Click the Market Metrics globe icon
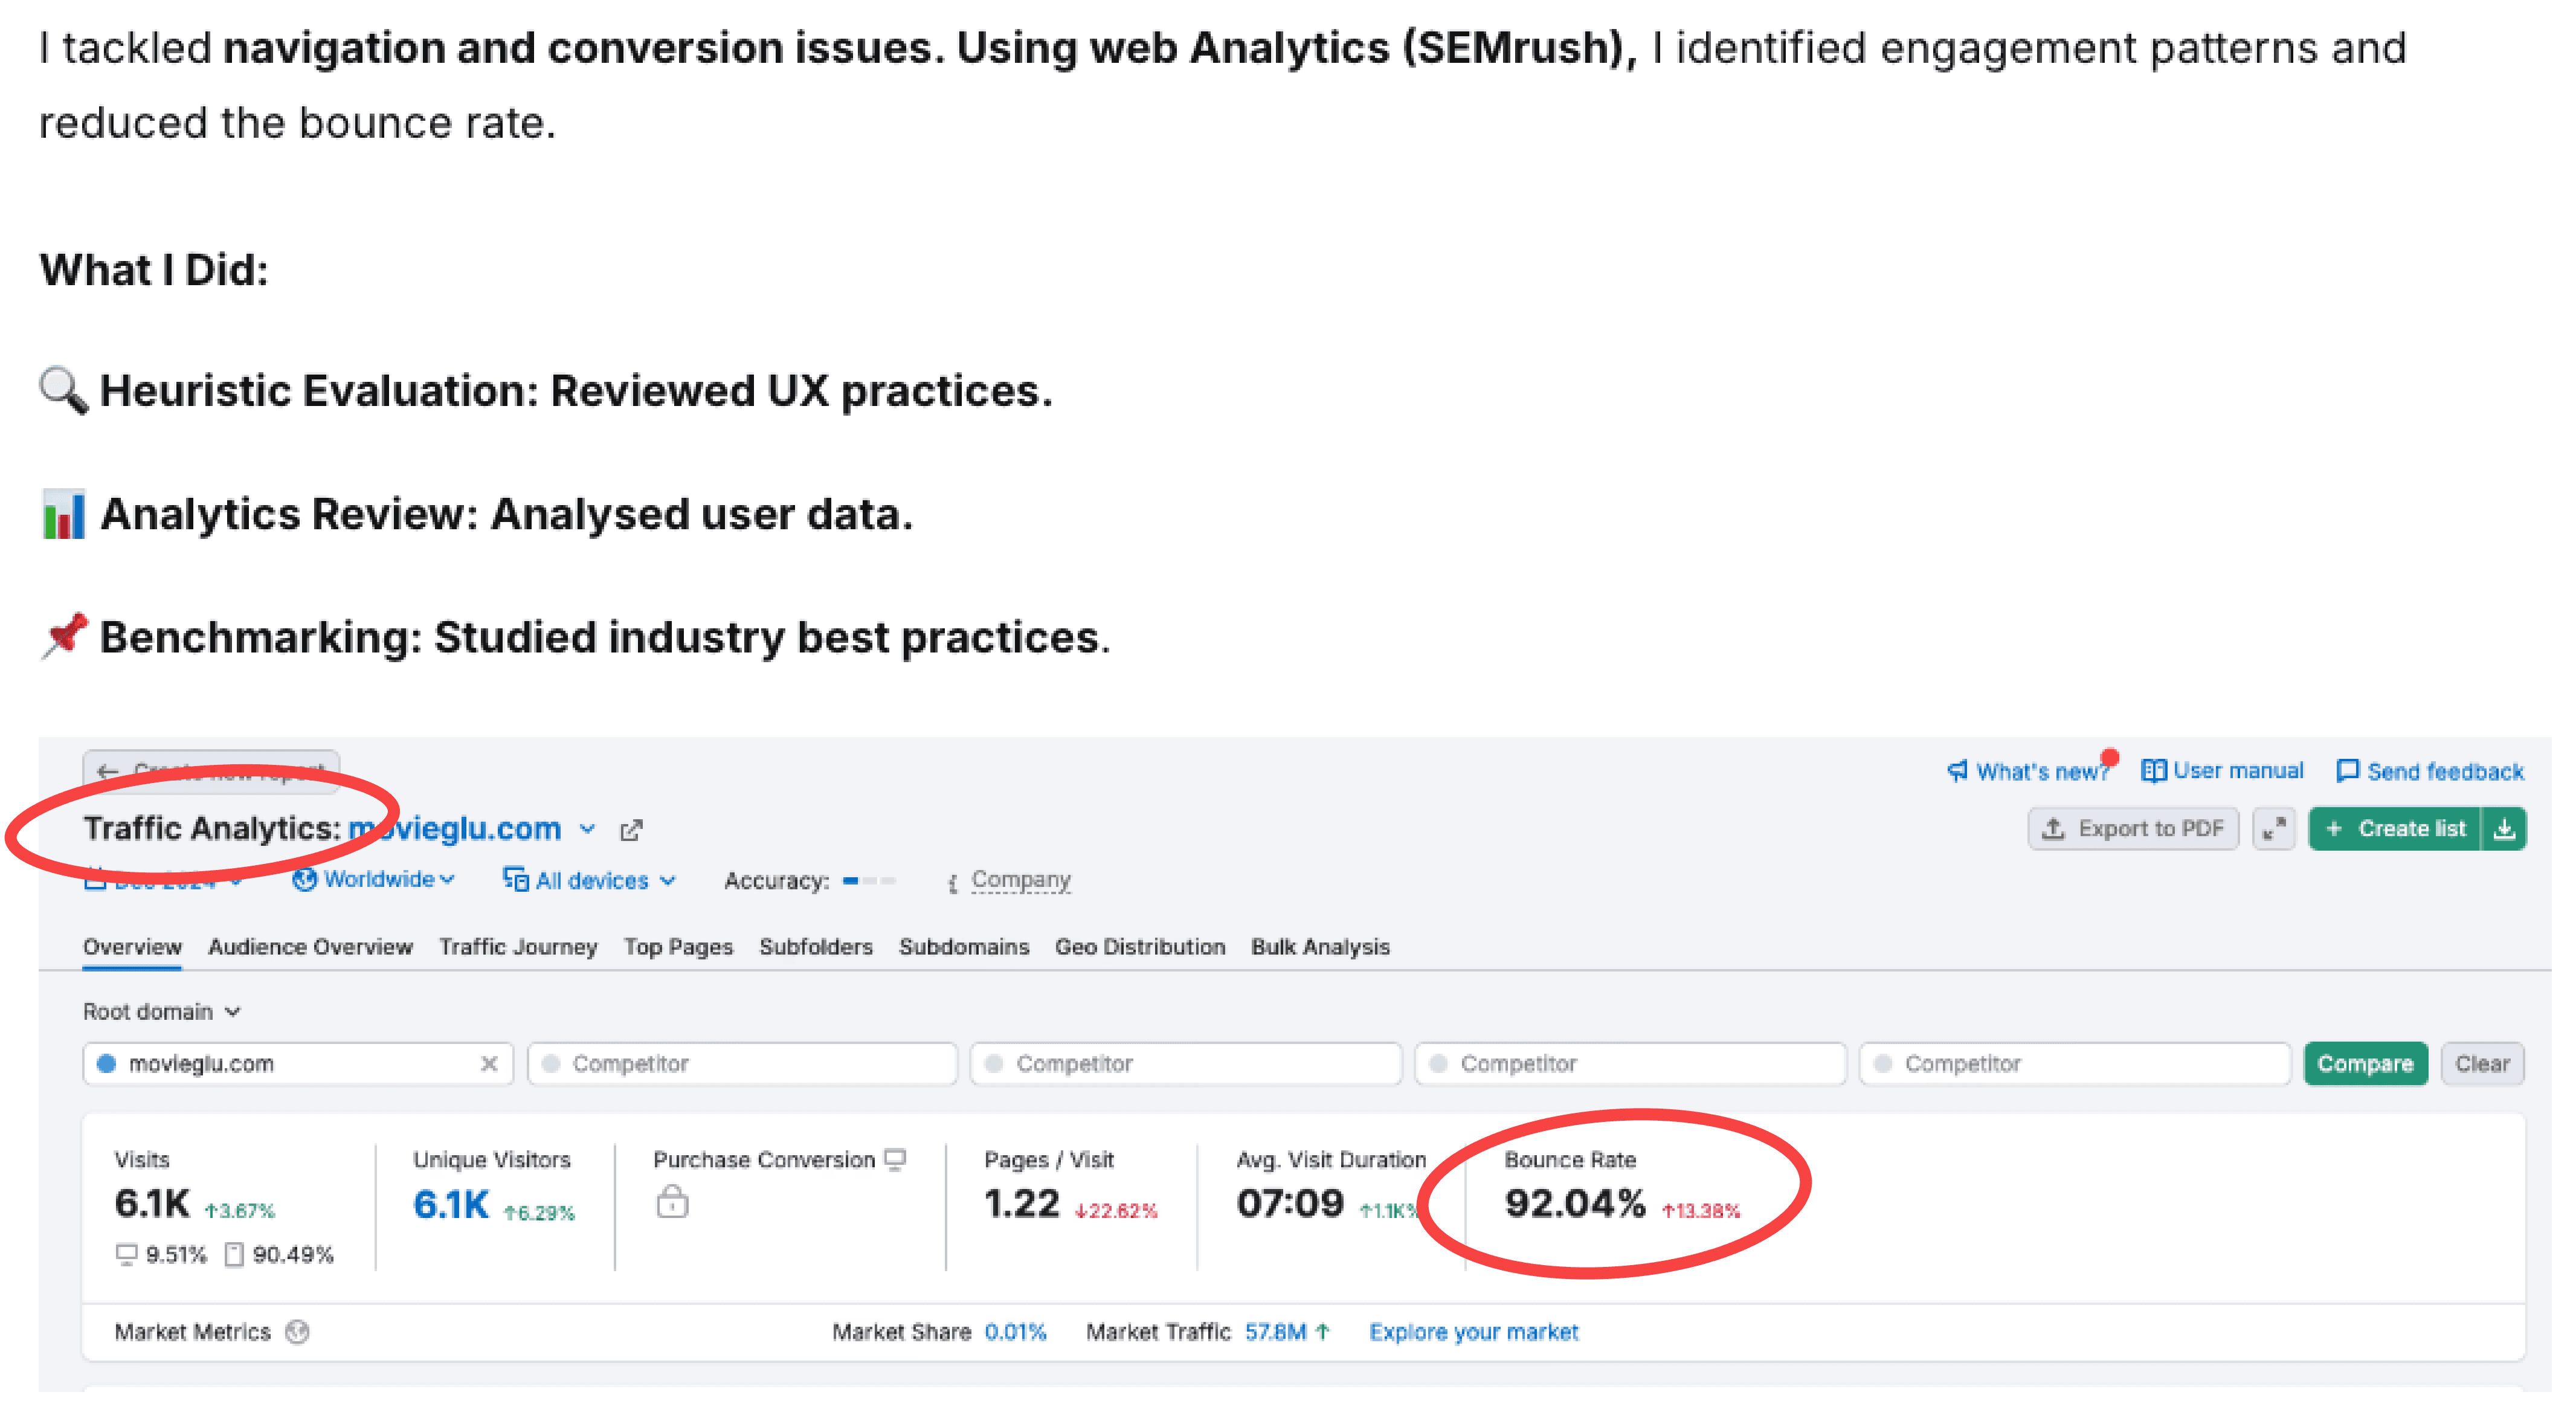The image size is (2576, 1421). [x=297, y=1332]
